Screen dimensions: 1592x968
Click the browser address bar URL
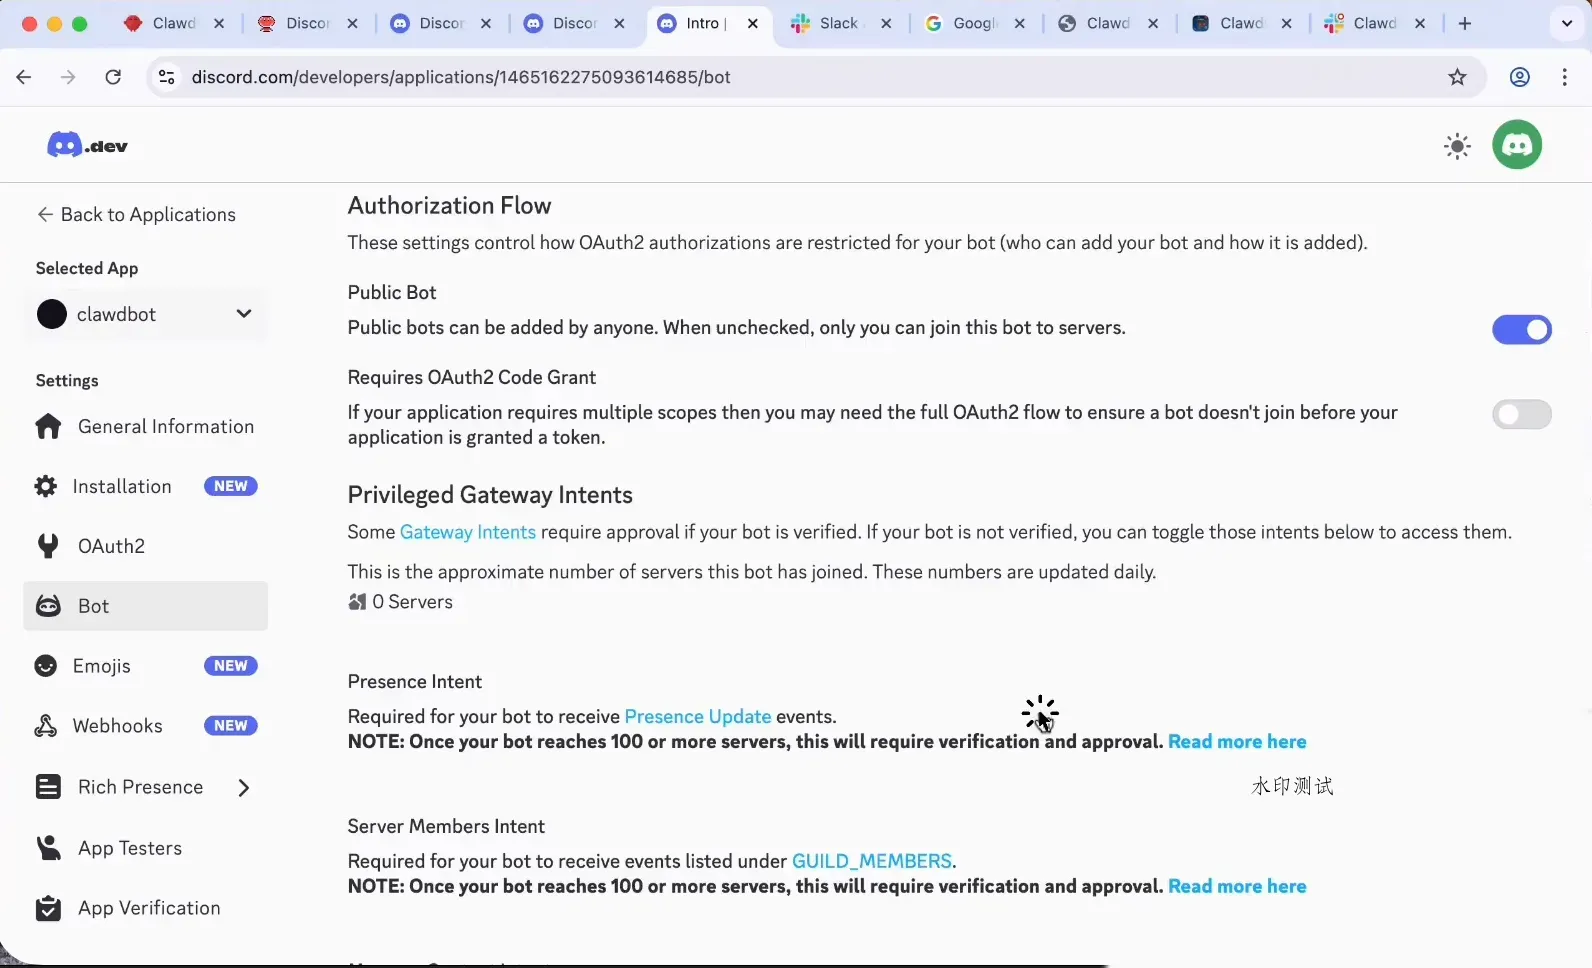click(460, 77)
